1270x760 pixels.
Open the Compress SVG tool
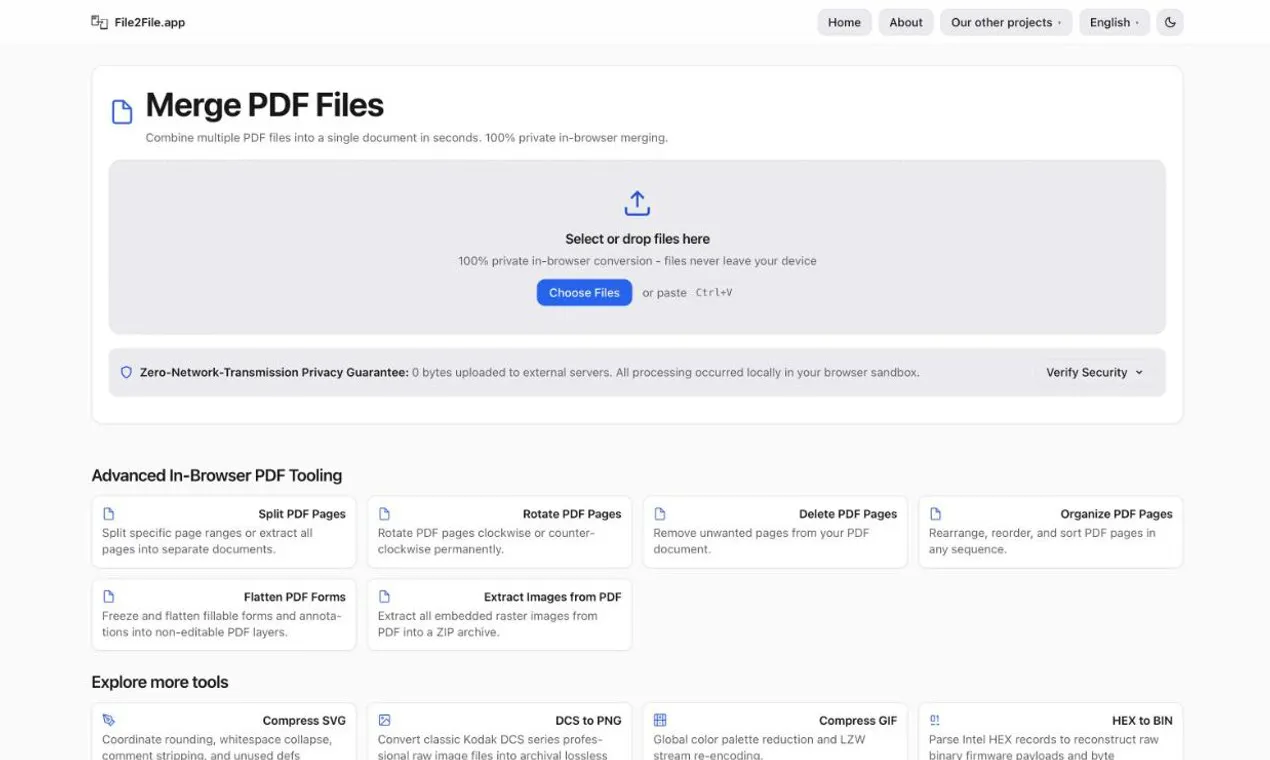point(224,732)
